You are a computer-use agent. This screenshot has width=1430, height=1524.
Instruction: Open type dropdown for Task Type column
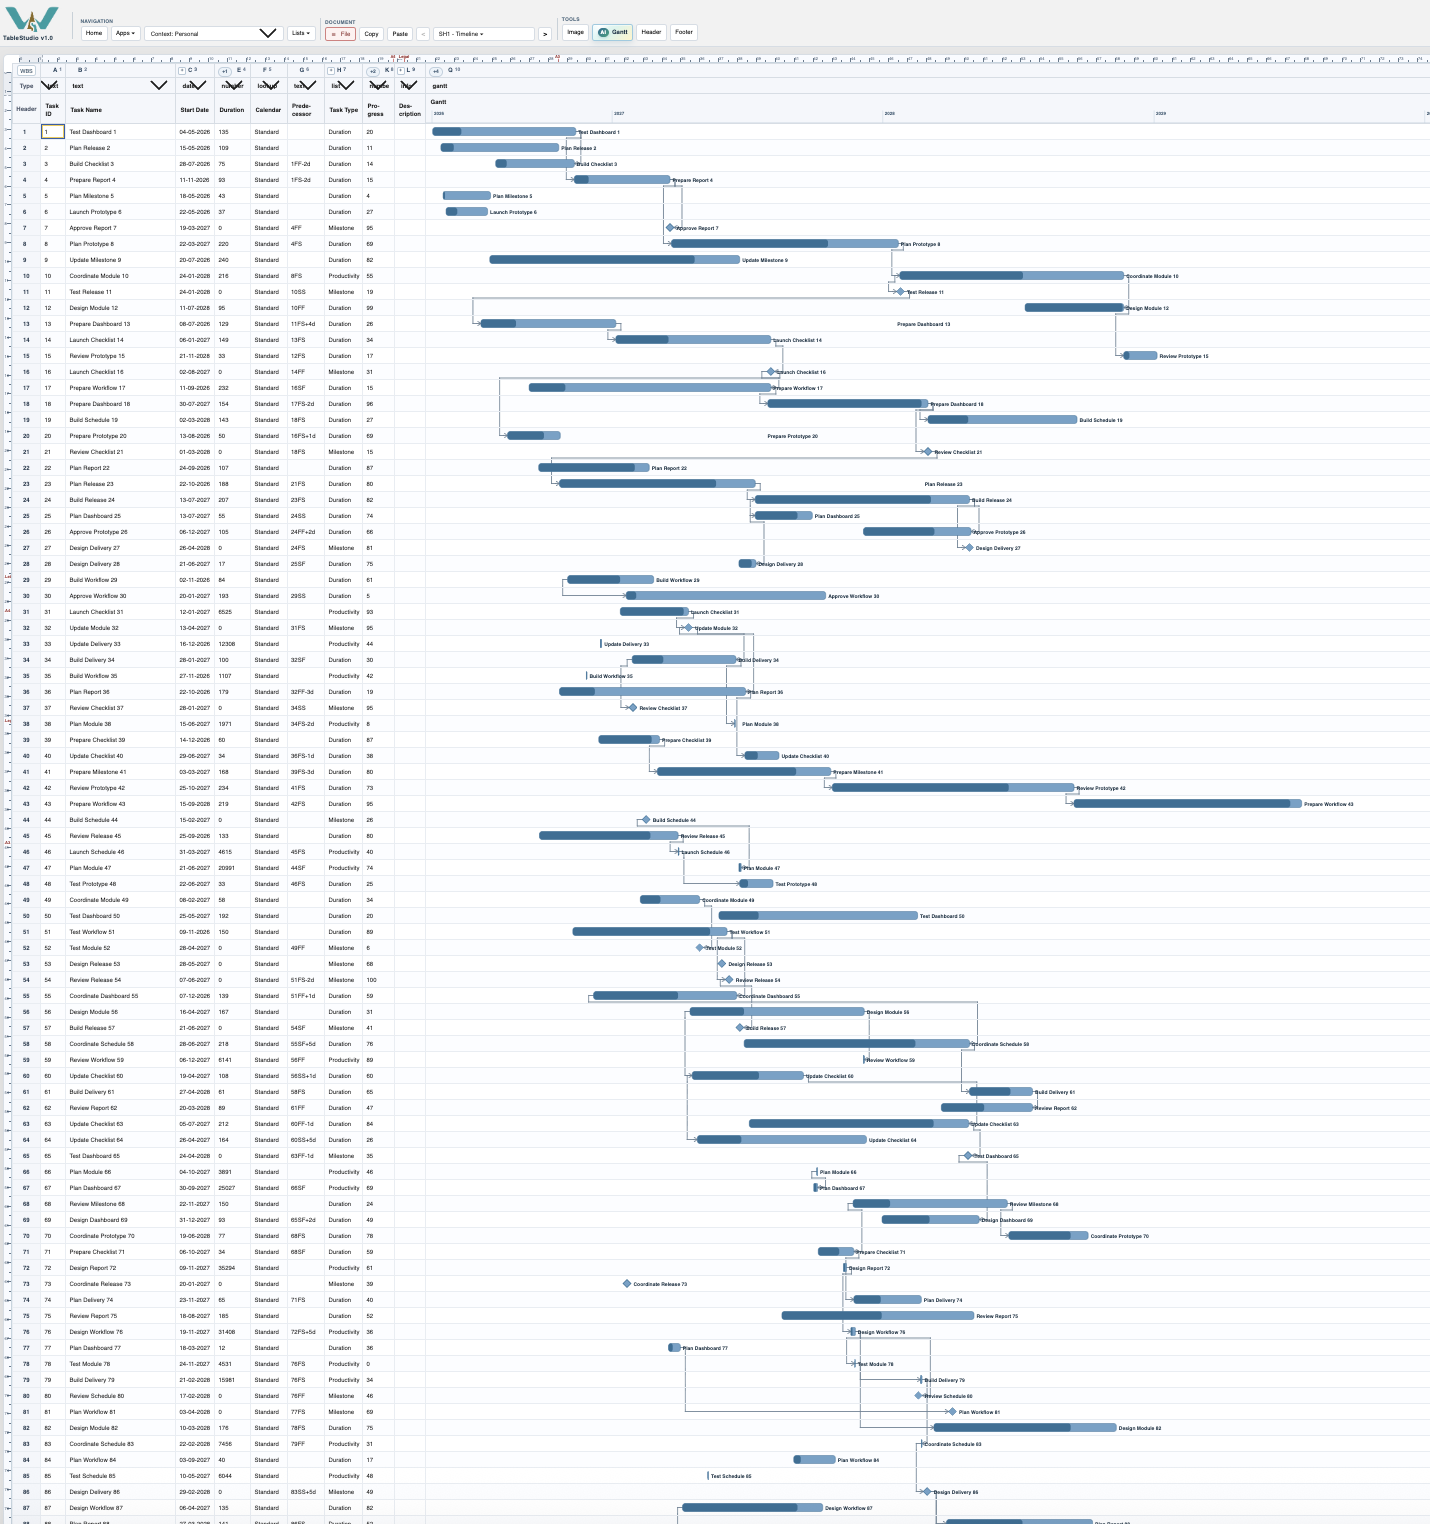point(345,86)
